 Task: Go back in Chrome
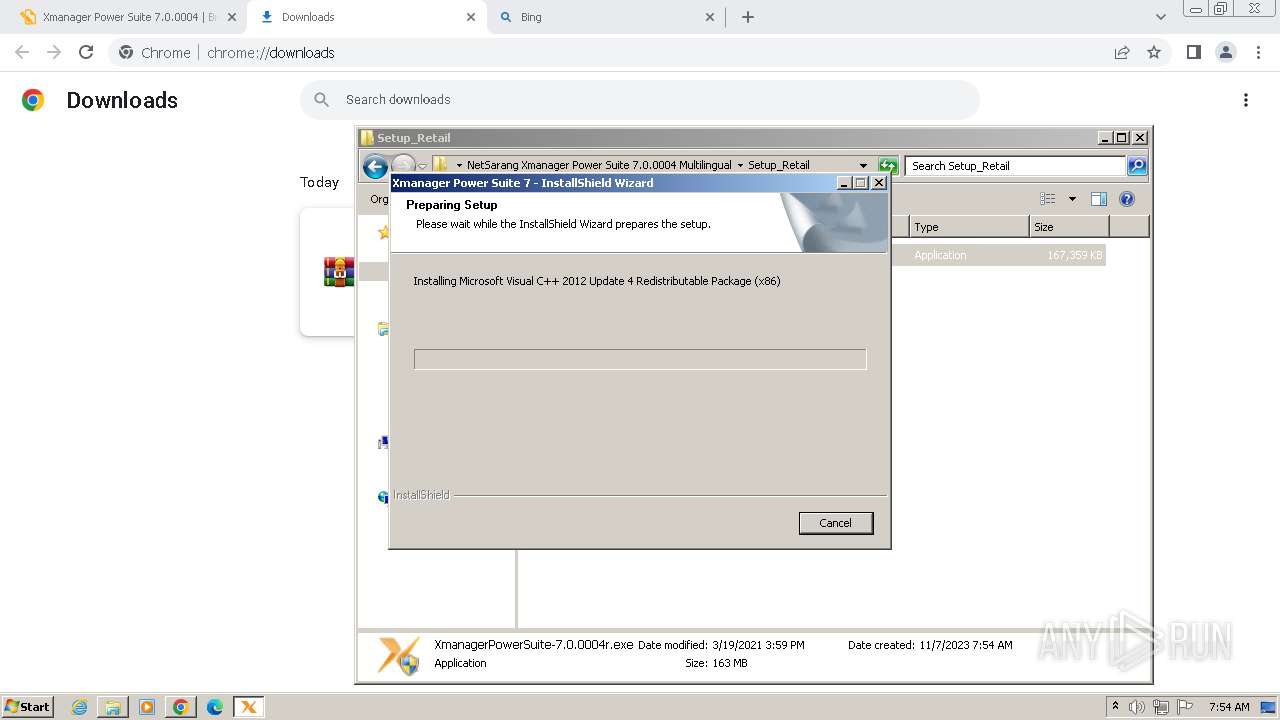point(22,52)
